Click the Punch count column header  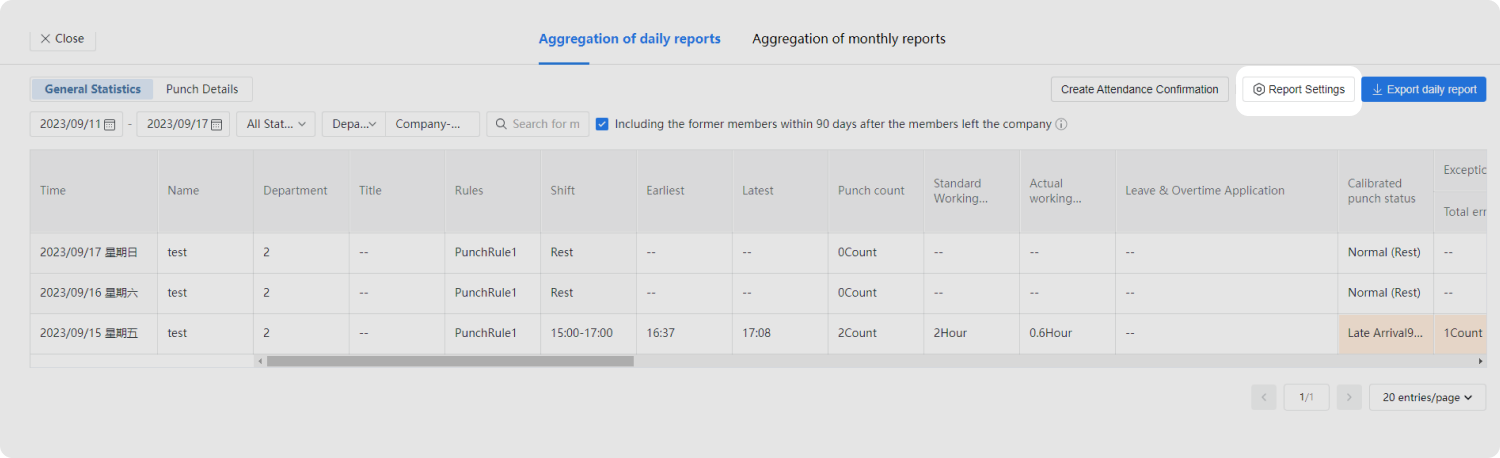(876, 191)
